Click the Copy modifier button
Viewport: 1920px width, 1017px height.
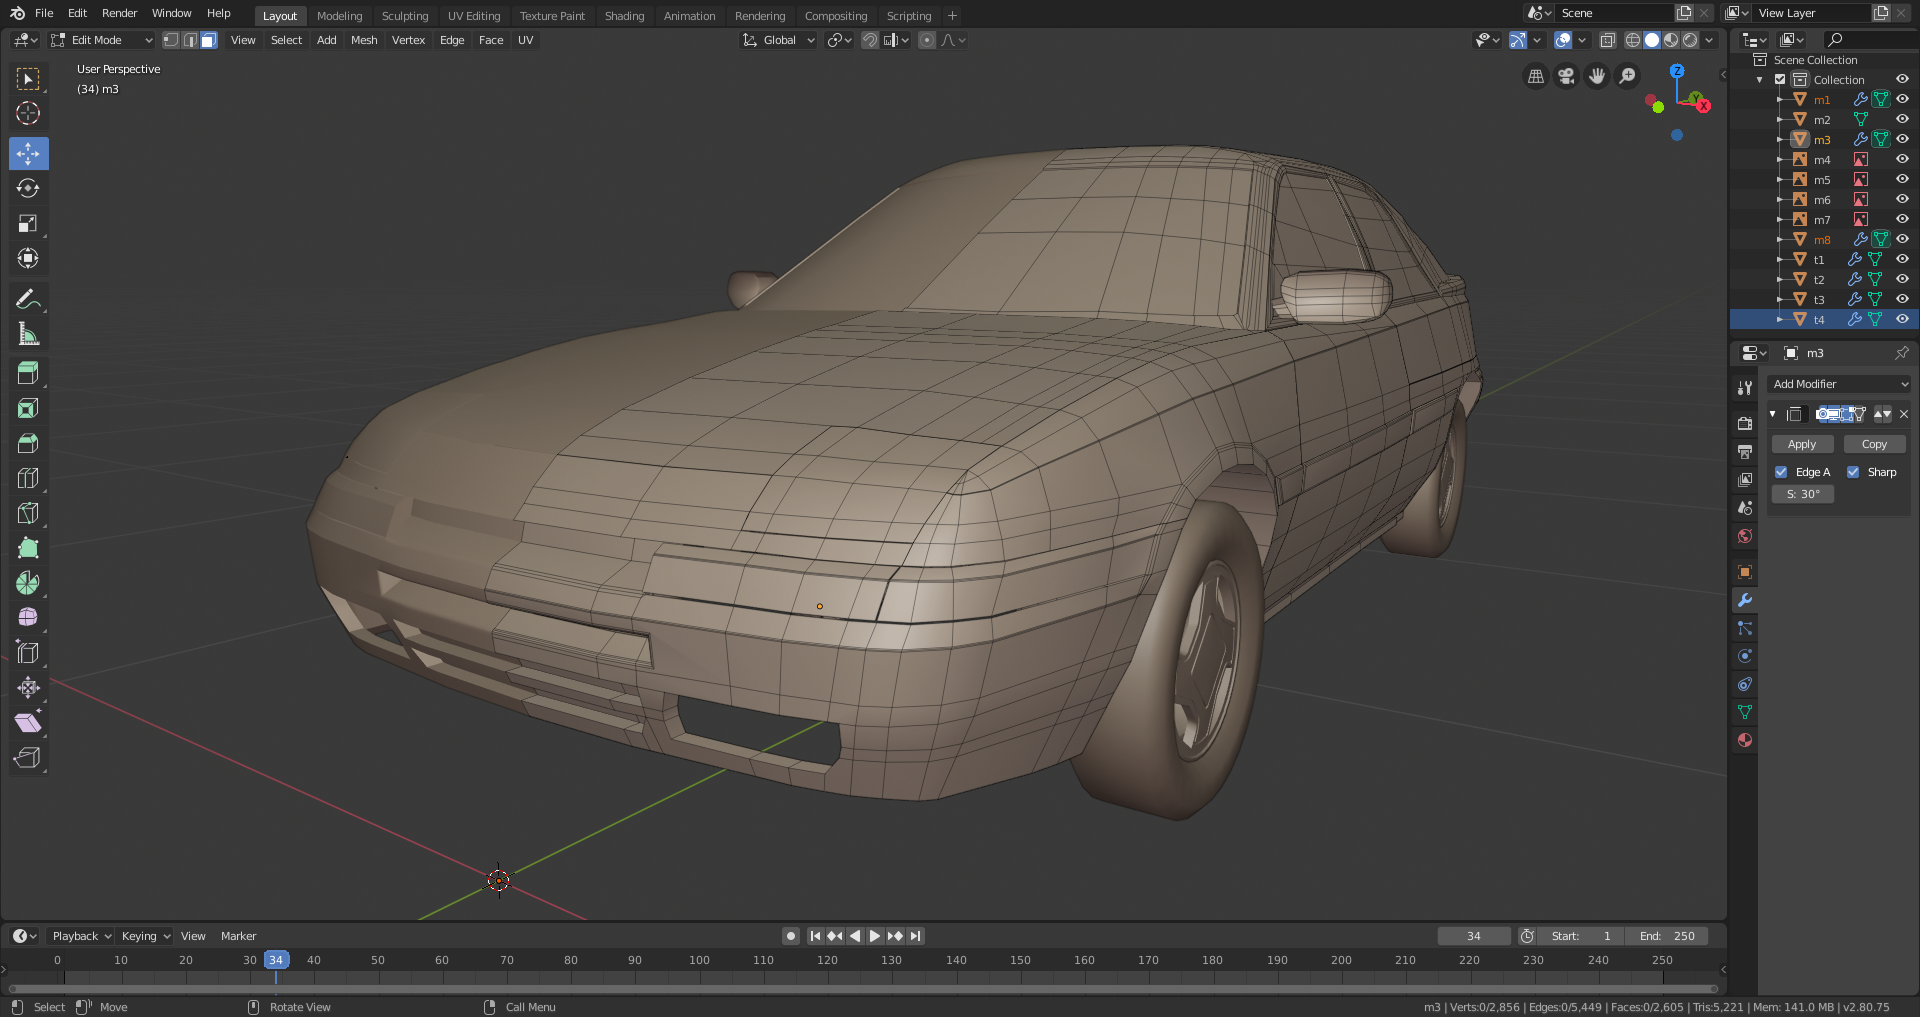pyautogui.click(x=1874, y=444)
